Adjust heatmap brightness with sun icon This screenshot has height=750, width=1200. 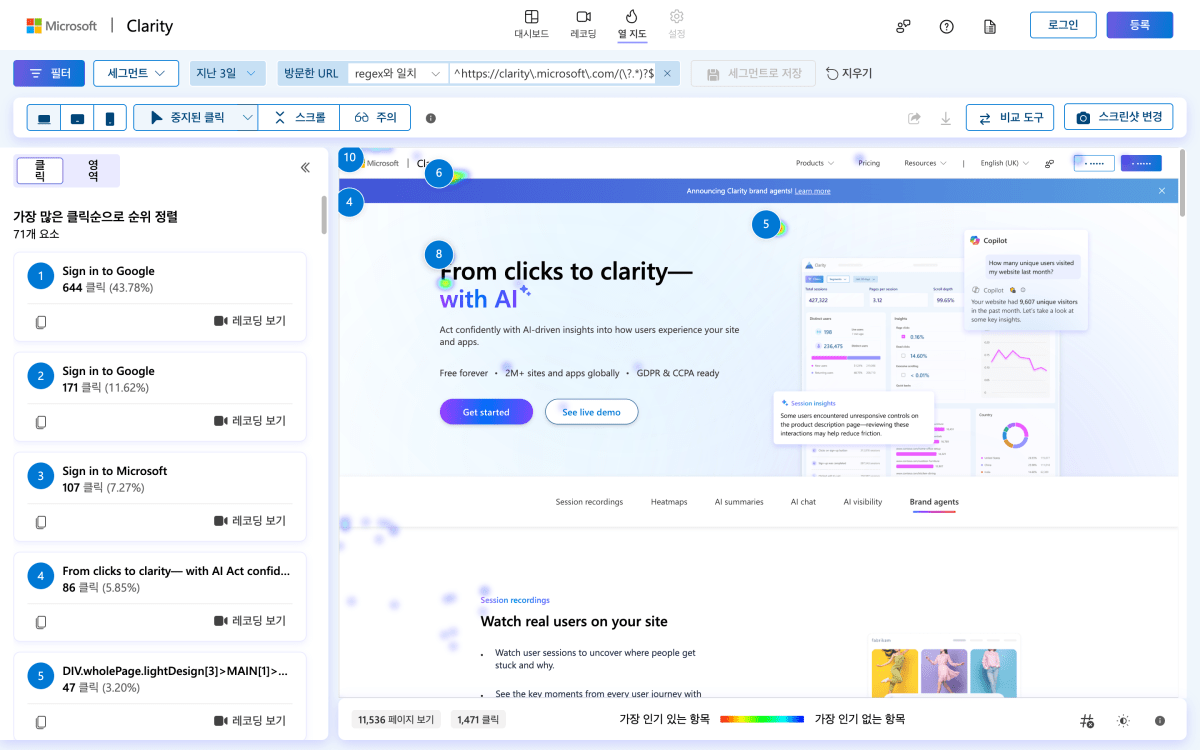[1123, 720]
